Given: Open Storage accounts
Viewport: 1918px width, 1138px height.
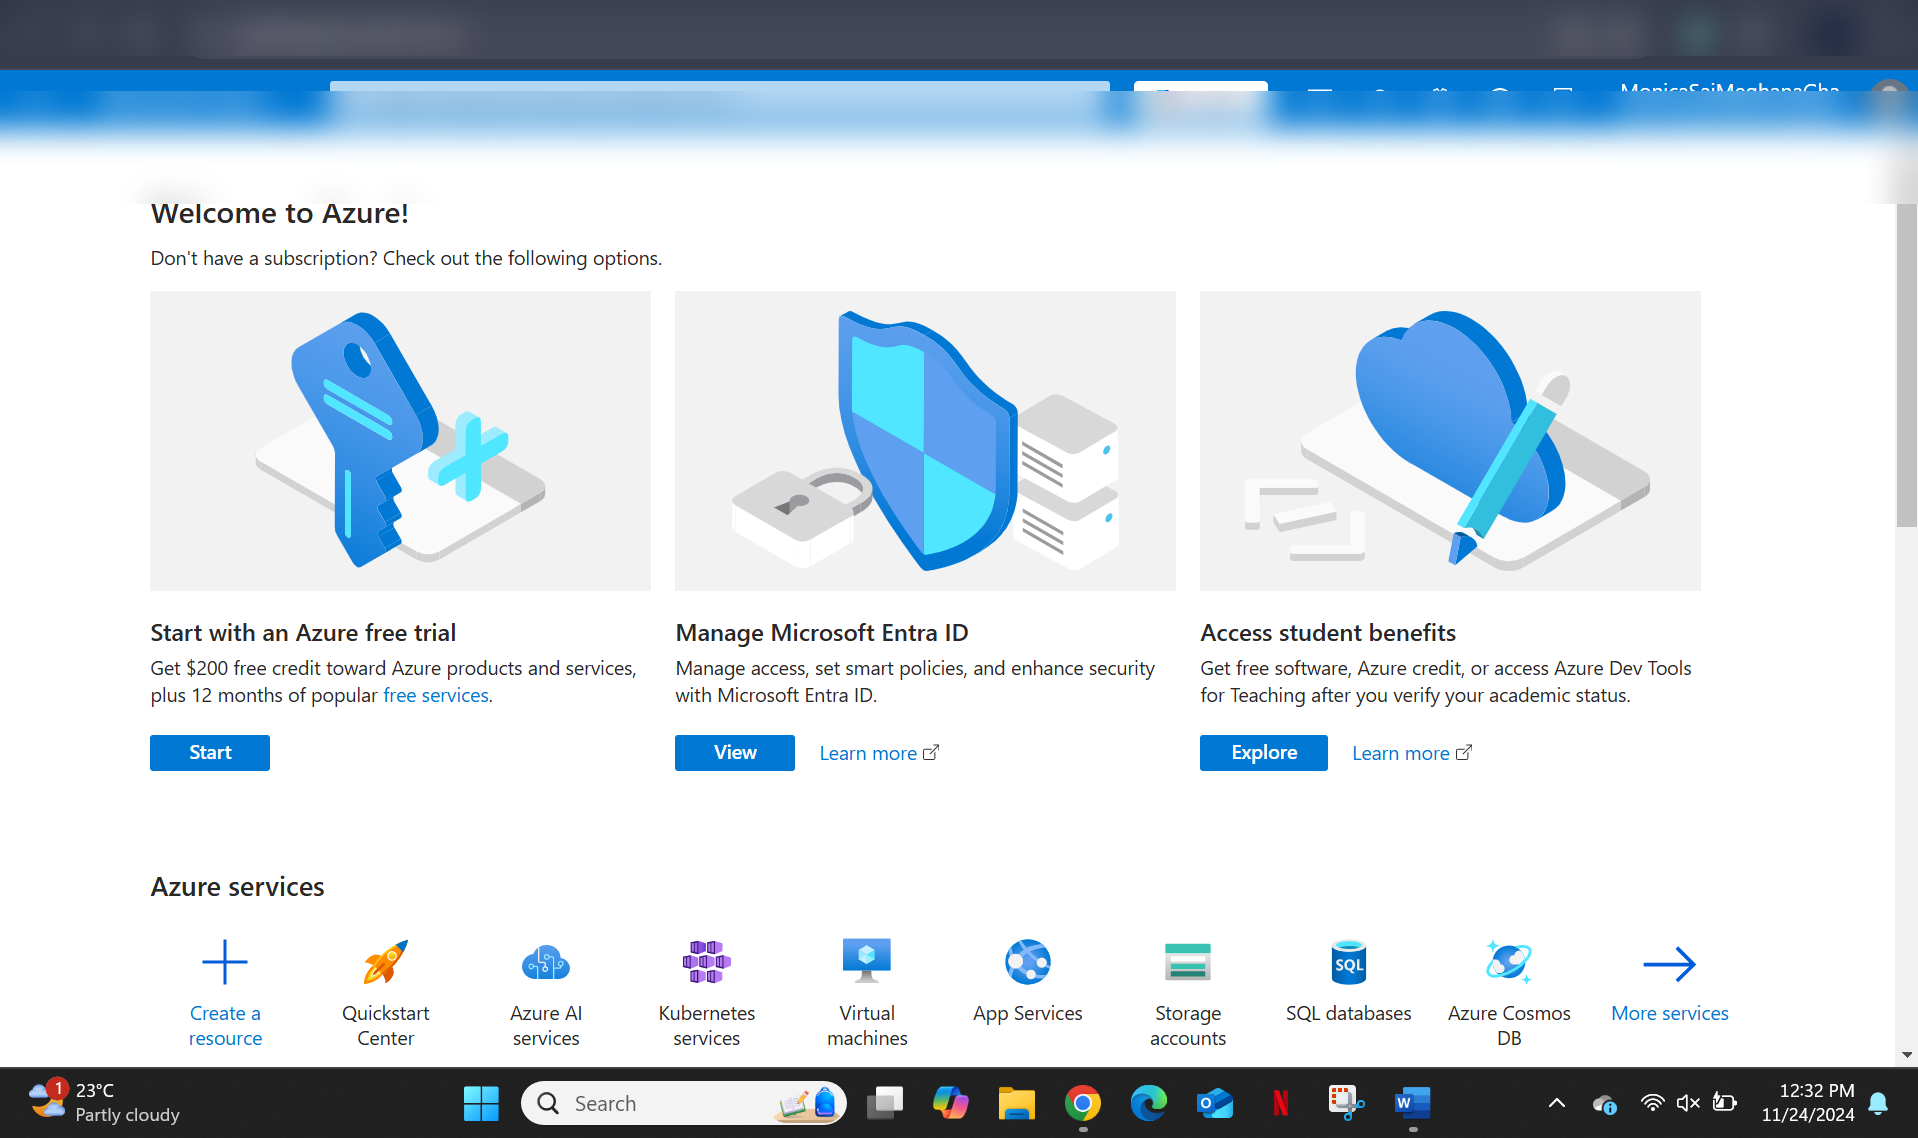Looking at the screenshot, I should point(1188,993).
